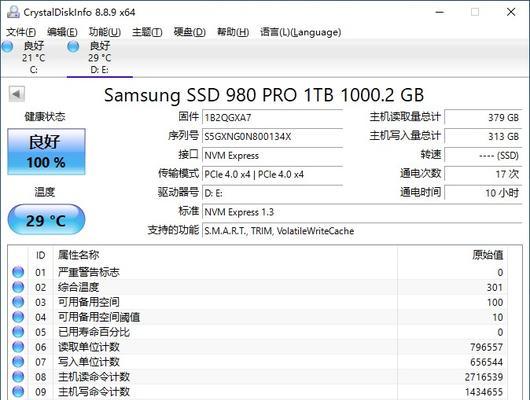Click the 良好 100 % health status button
Viewport: 530px width, 400px height.
coord(46,151)
